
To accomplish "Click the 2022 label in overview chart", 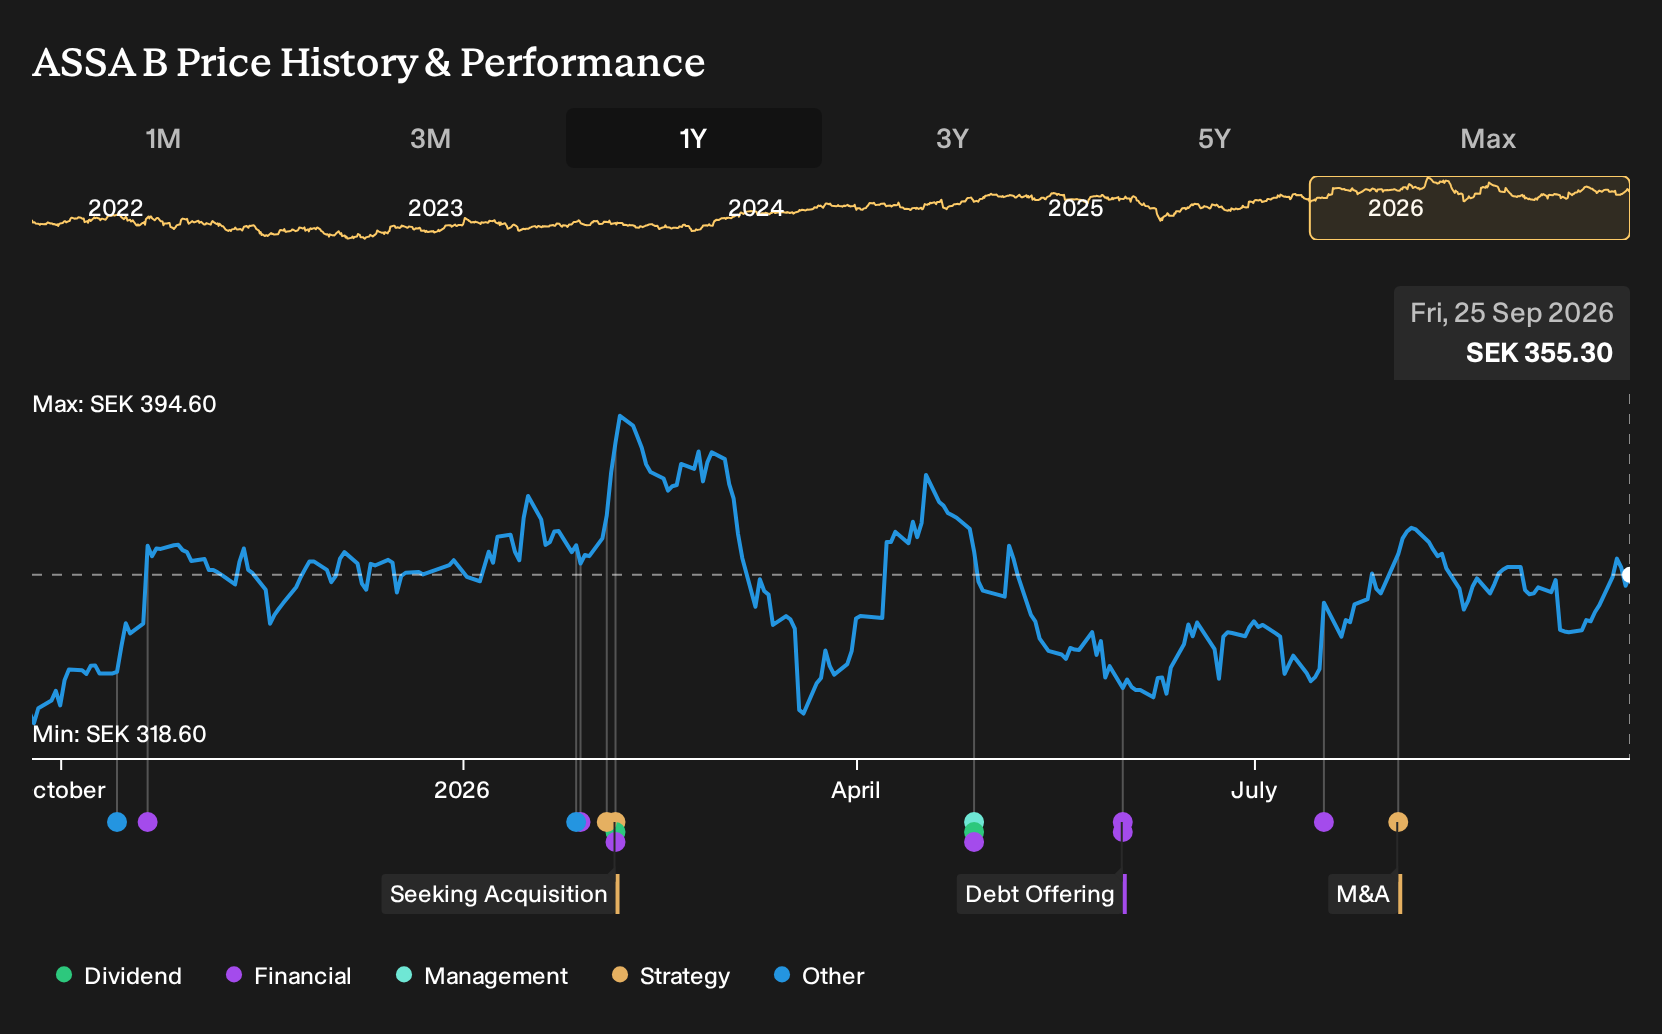I will (116, 208).
